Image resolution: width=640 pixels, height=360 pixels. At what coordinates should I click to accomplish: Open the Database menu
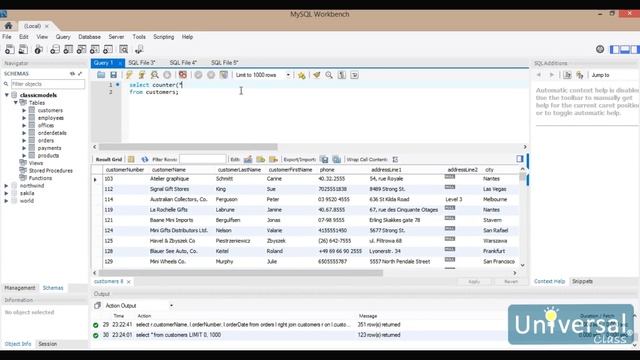pyautogui.click(x=89, y=37)
